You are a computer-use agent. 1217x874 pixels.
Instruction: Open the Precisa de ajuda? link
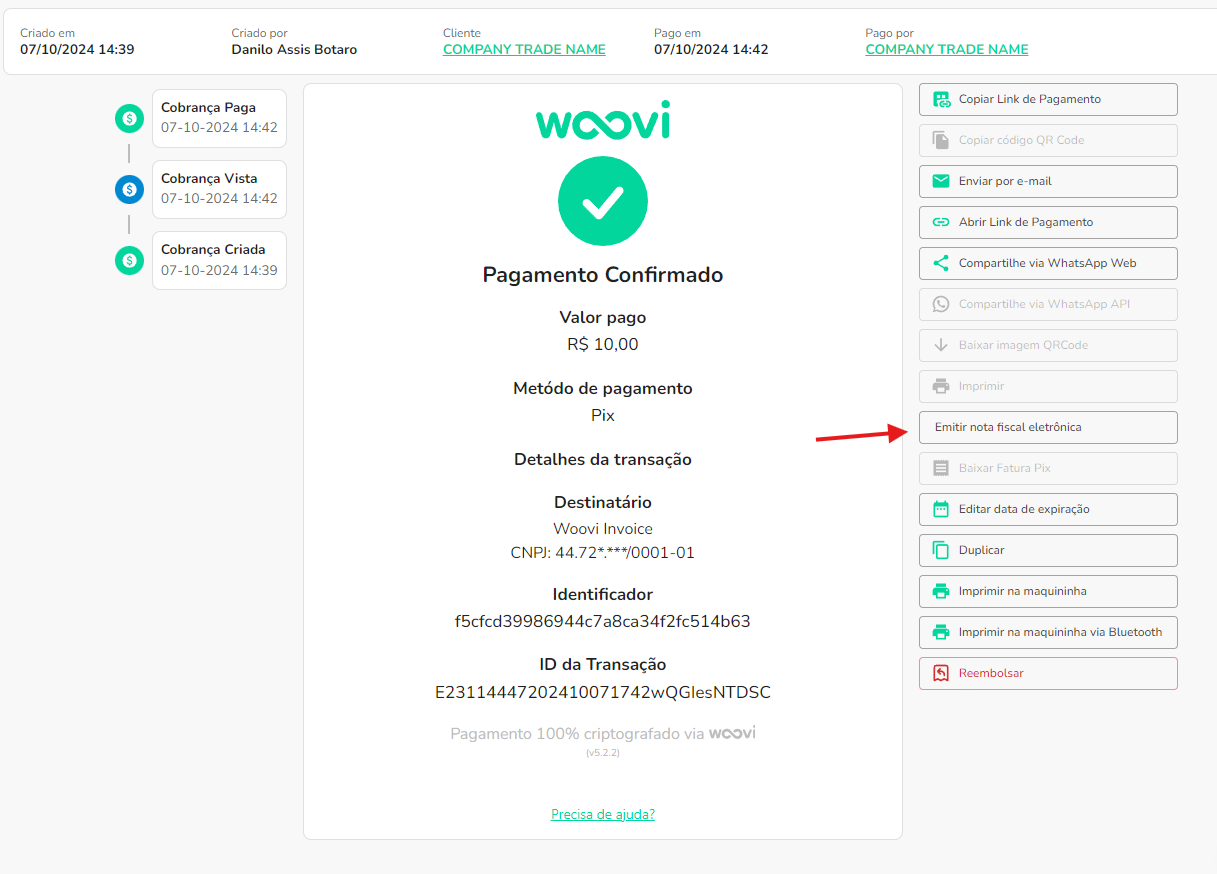(x=602, y=814)
